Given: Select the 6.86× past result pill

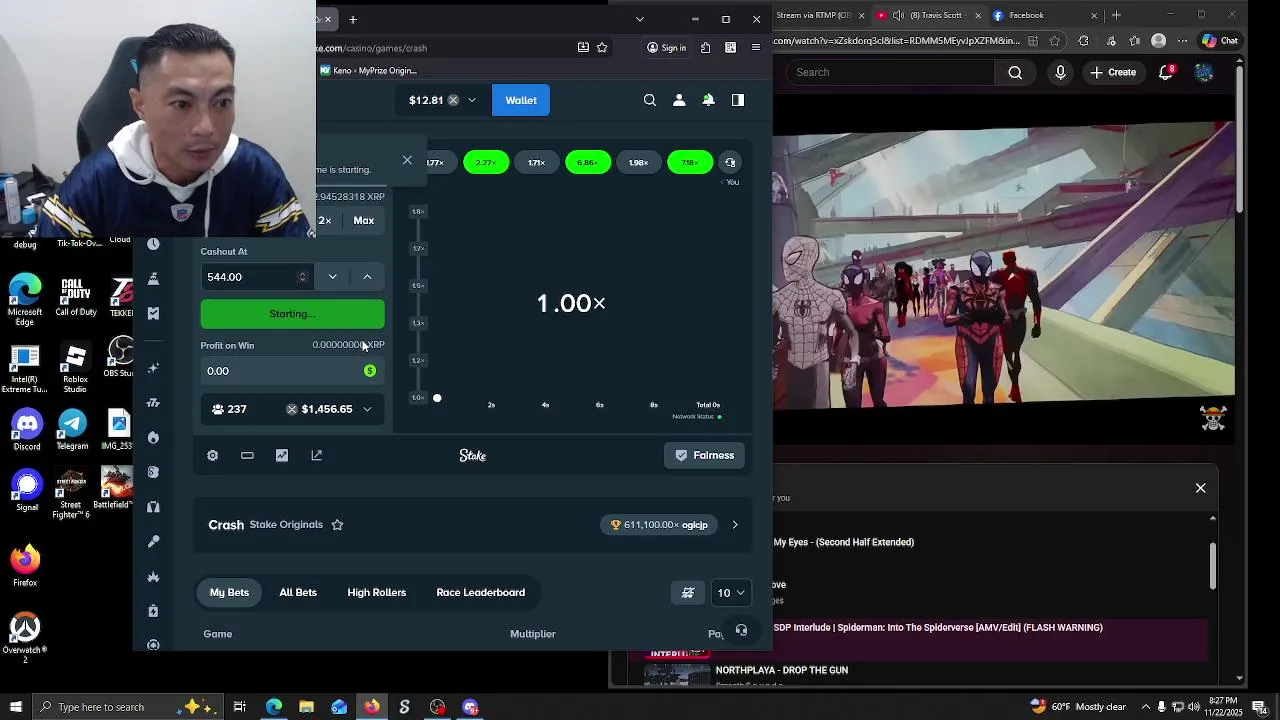Looking at the screenshot, I should 588,162.
